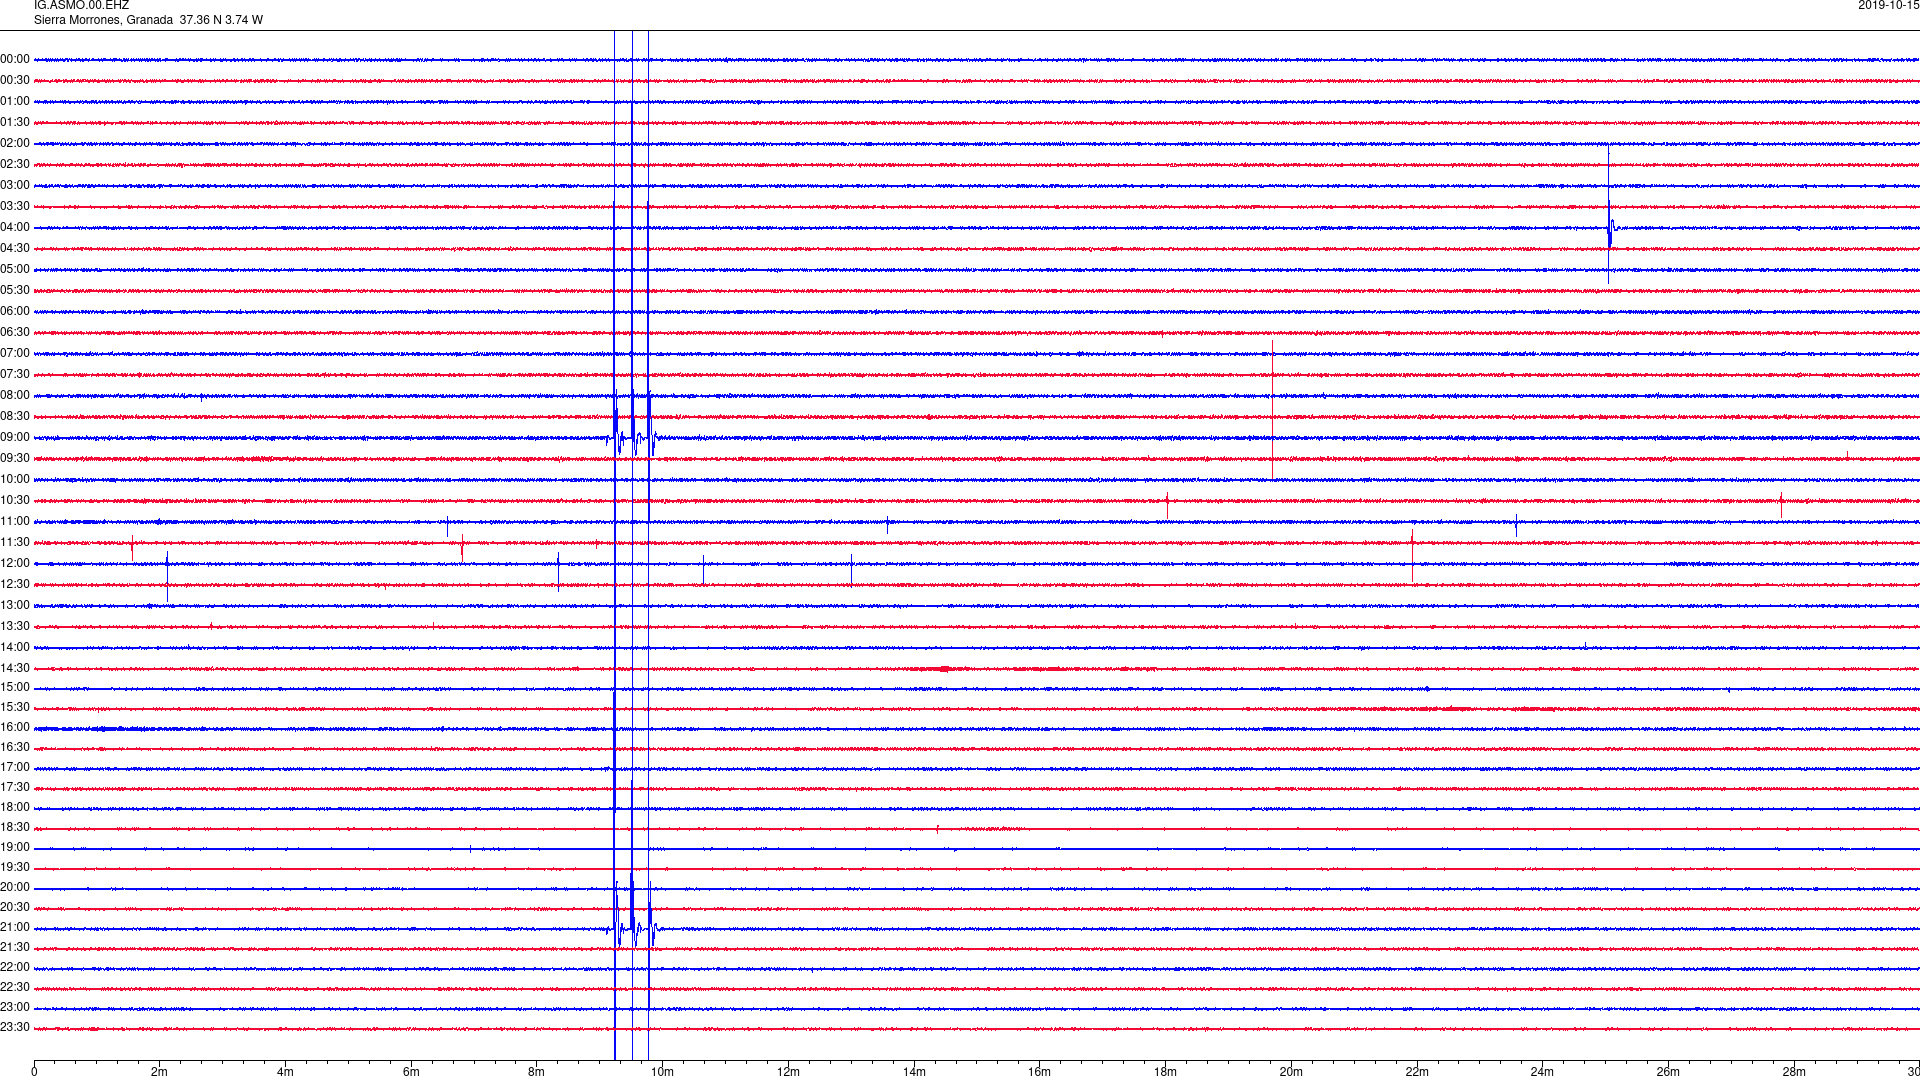This screenshot has height=1080, width=1920.
Task: Select the 07:00 trace time label
Action: click(x=15, y=354)
